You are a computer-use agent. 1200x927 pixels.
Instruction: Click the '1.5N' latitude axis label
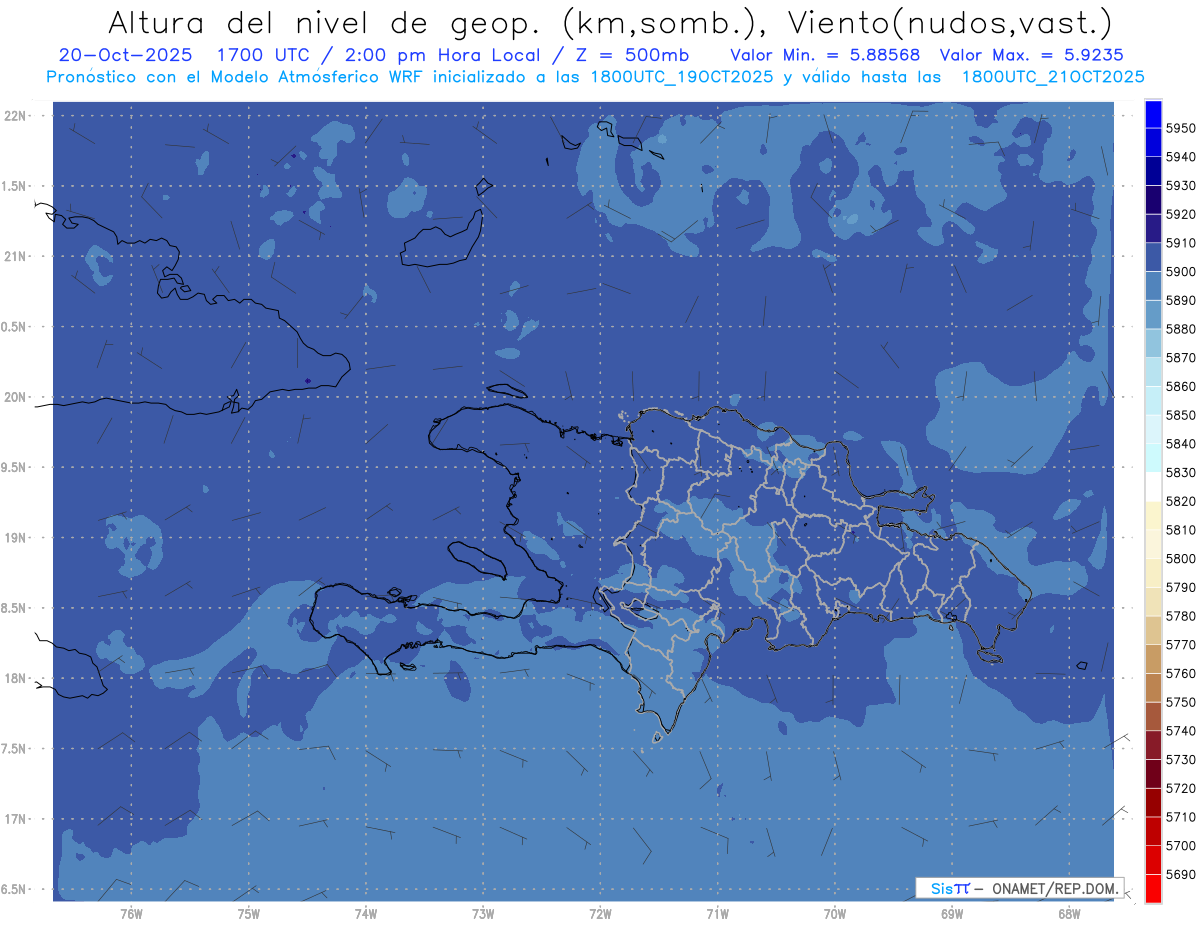15,186
